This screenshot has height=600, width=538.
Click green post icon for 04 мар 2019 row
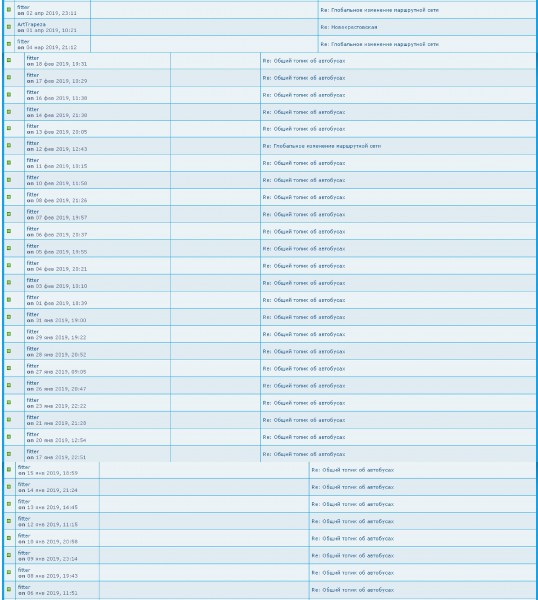[x=9, y=44]
